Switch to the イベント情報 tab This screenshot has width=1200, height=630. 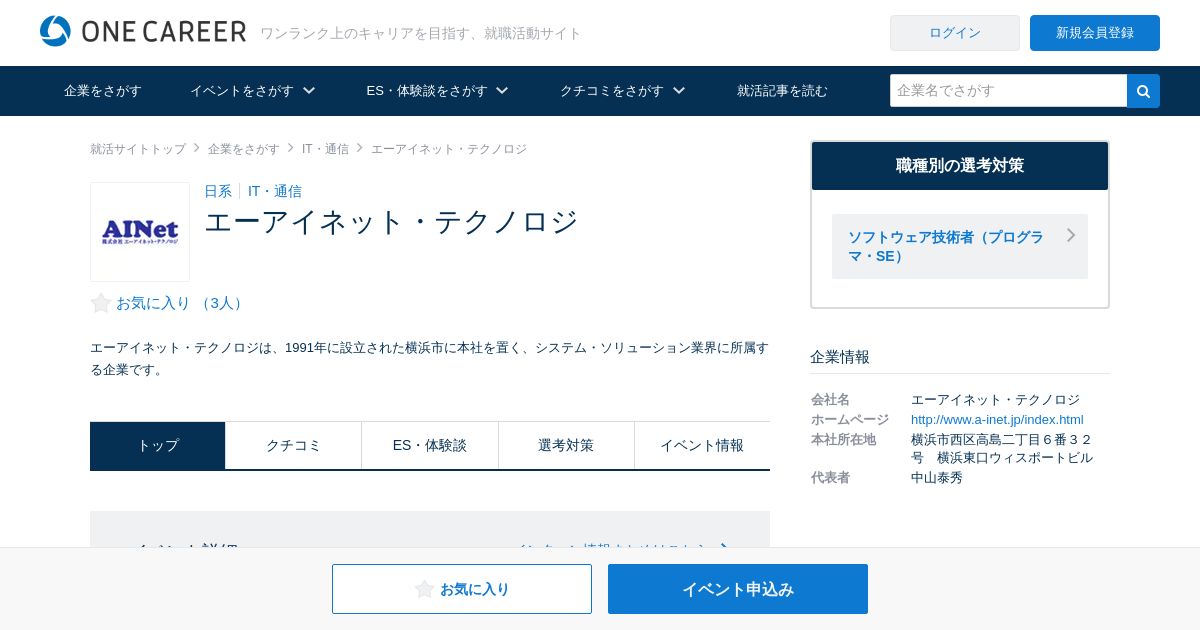click(x=702, y=445)
